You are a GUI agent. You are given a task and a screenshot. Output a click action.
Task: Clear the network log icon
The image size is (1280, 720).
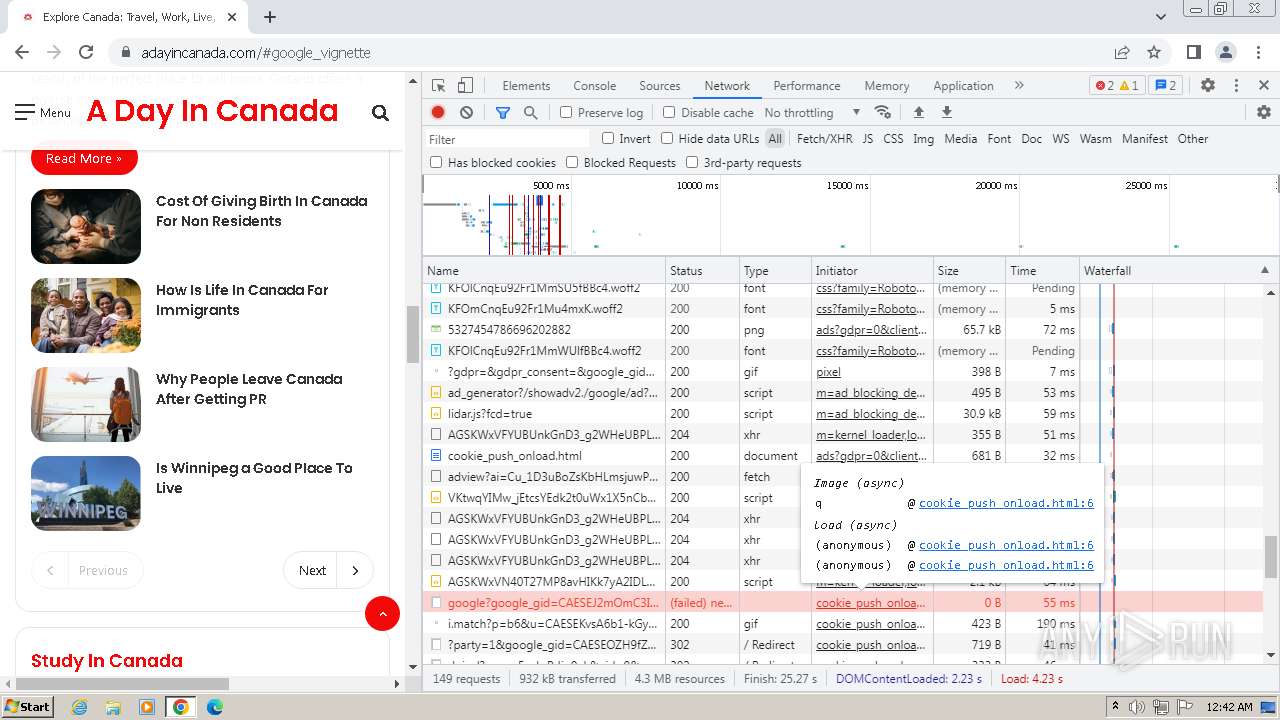[x=466, y=113]
